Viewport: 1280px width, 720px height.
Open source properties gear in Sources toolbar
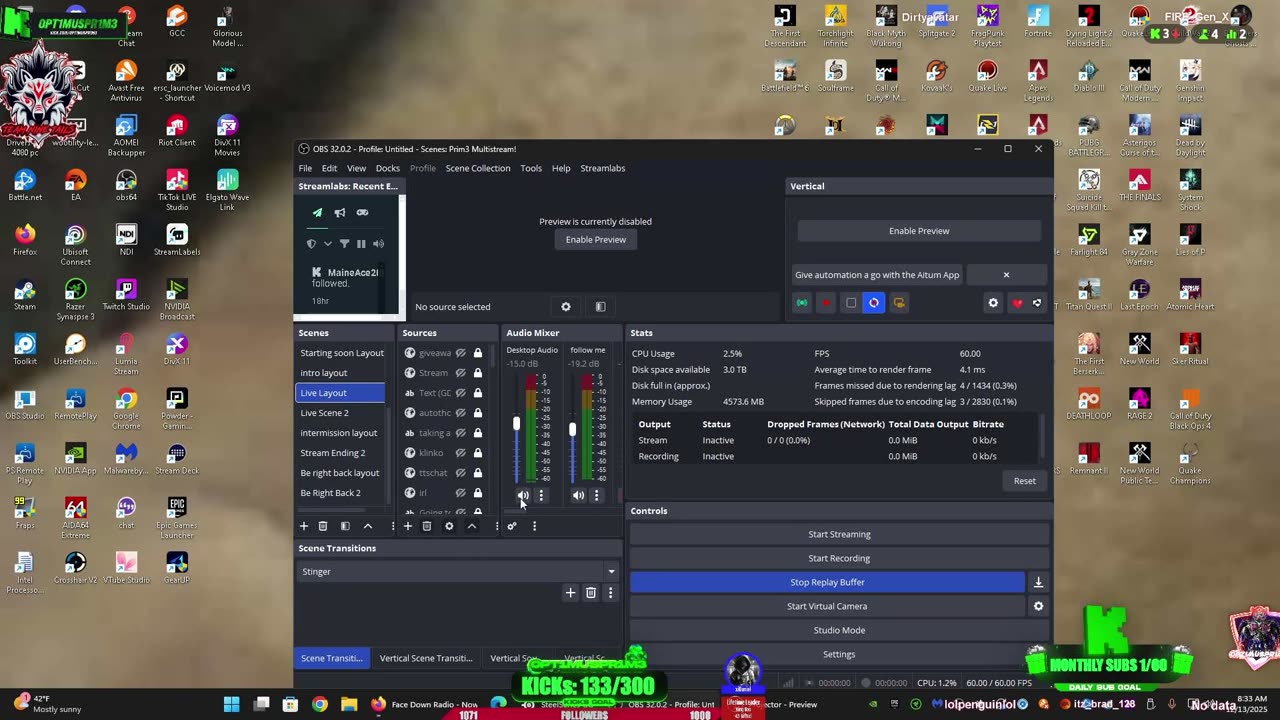click(449, 526)
